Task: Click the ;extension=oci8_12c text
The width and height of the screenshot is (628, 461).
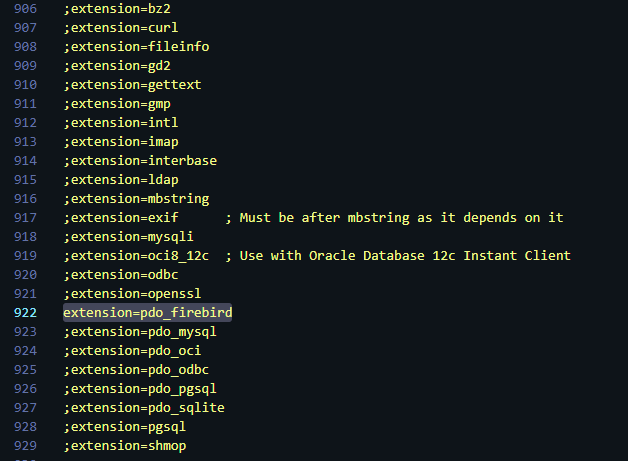Action: 136,256
